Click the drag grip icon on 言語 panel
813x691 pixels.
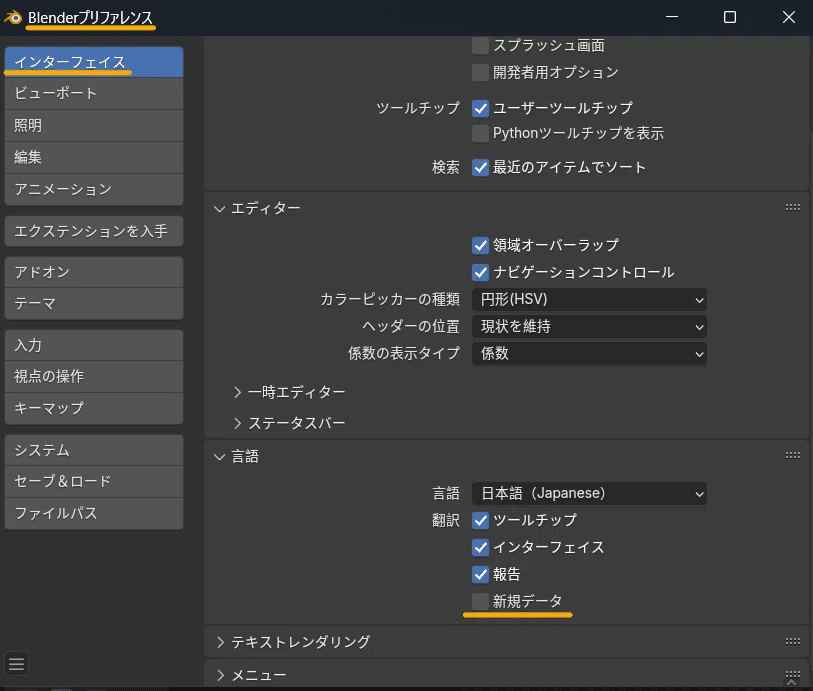pyautogui.click(x=792, y=456)
